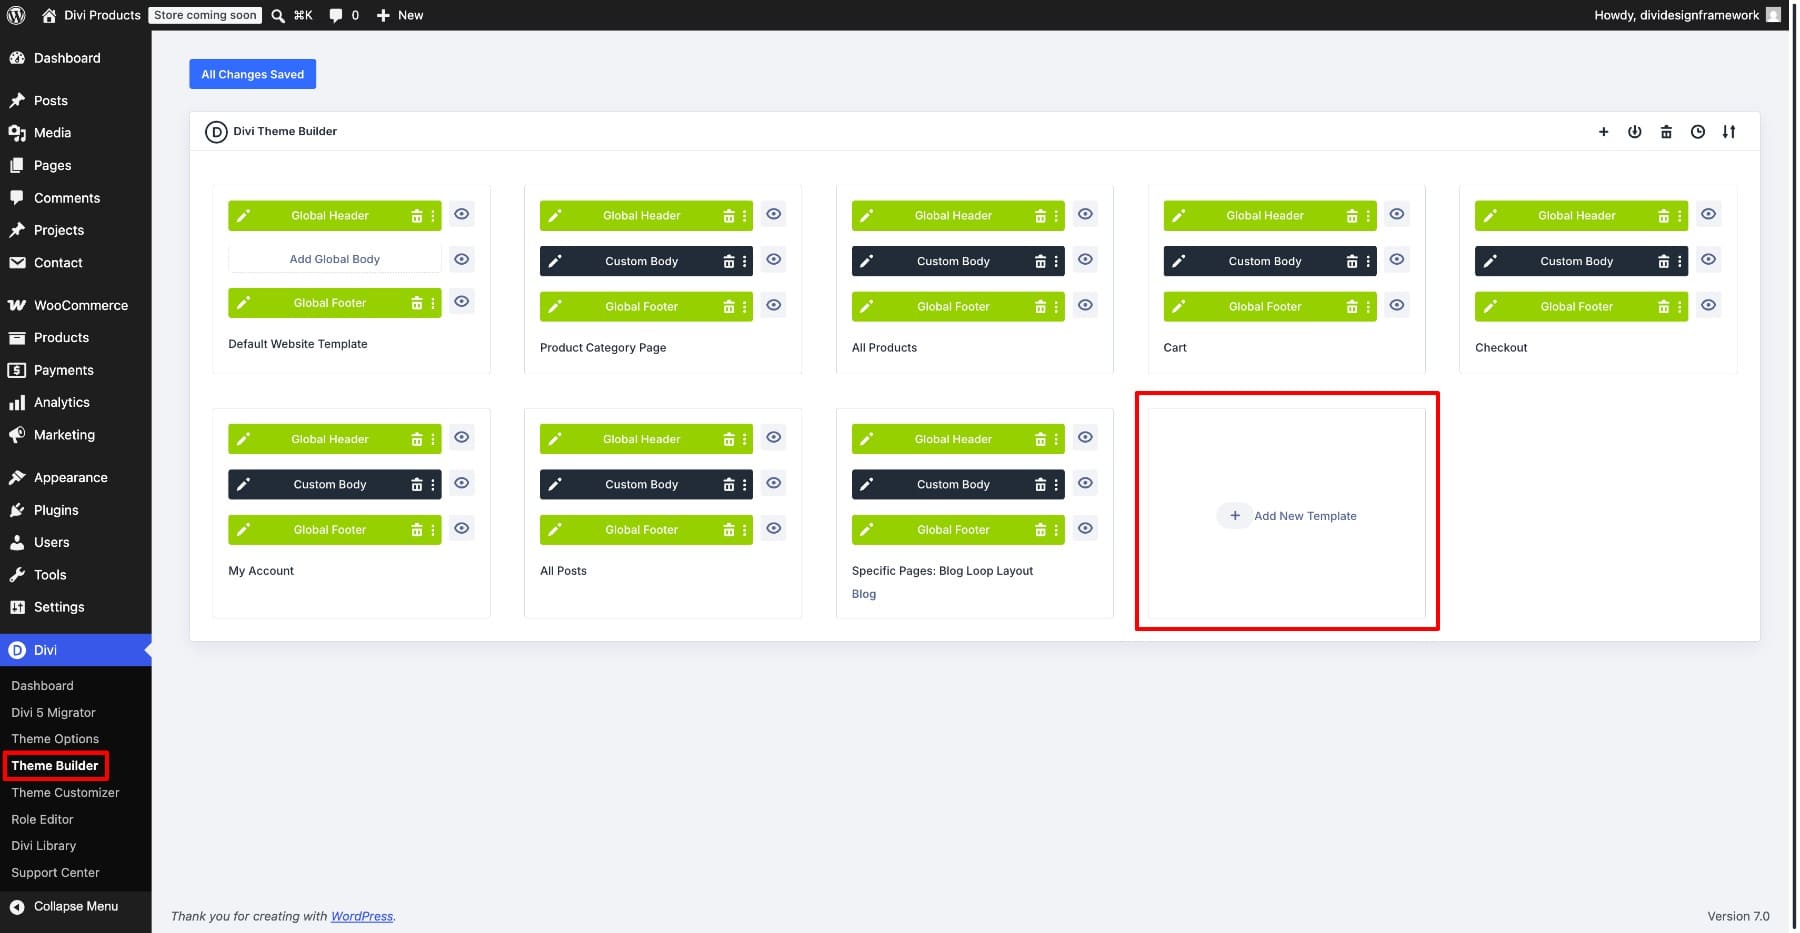The width and height of the screenshot is (1800, 933).
Task: Open options dots on Product Category Page Global Header
Action: click(744, 216)
